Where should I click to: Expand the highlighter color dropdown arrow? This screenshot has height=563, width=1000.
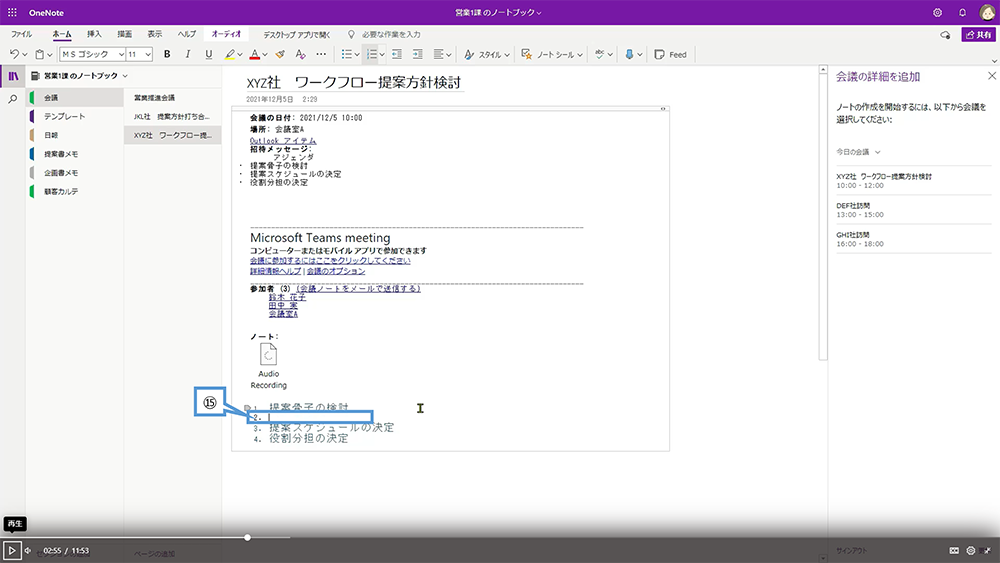(x=240, y=55)
